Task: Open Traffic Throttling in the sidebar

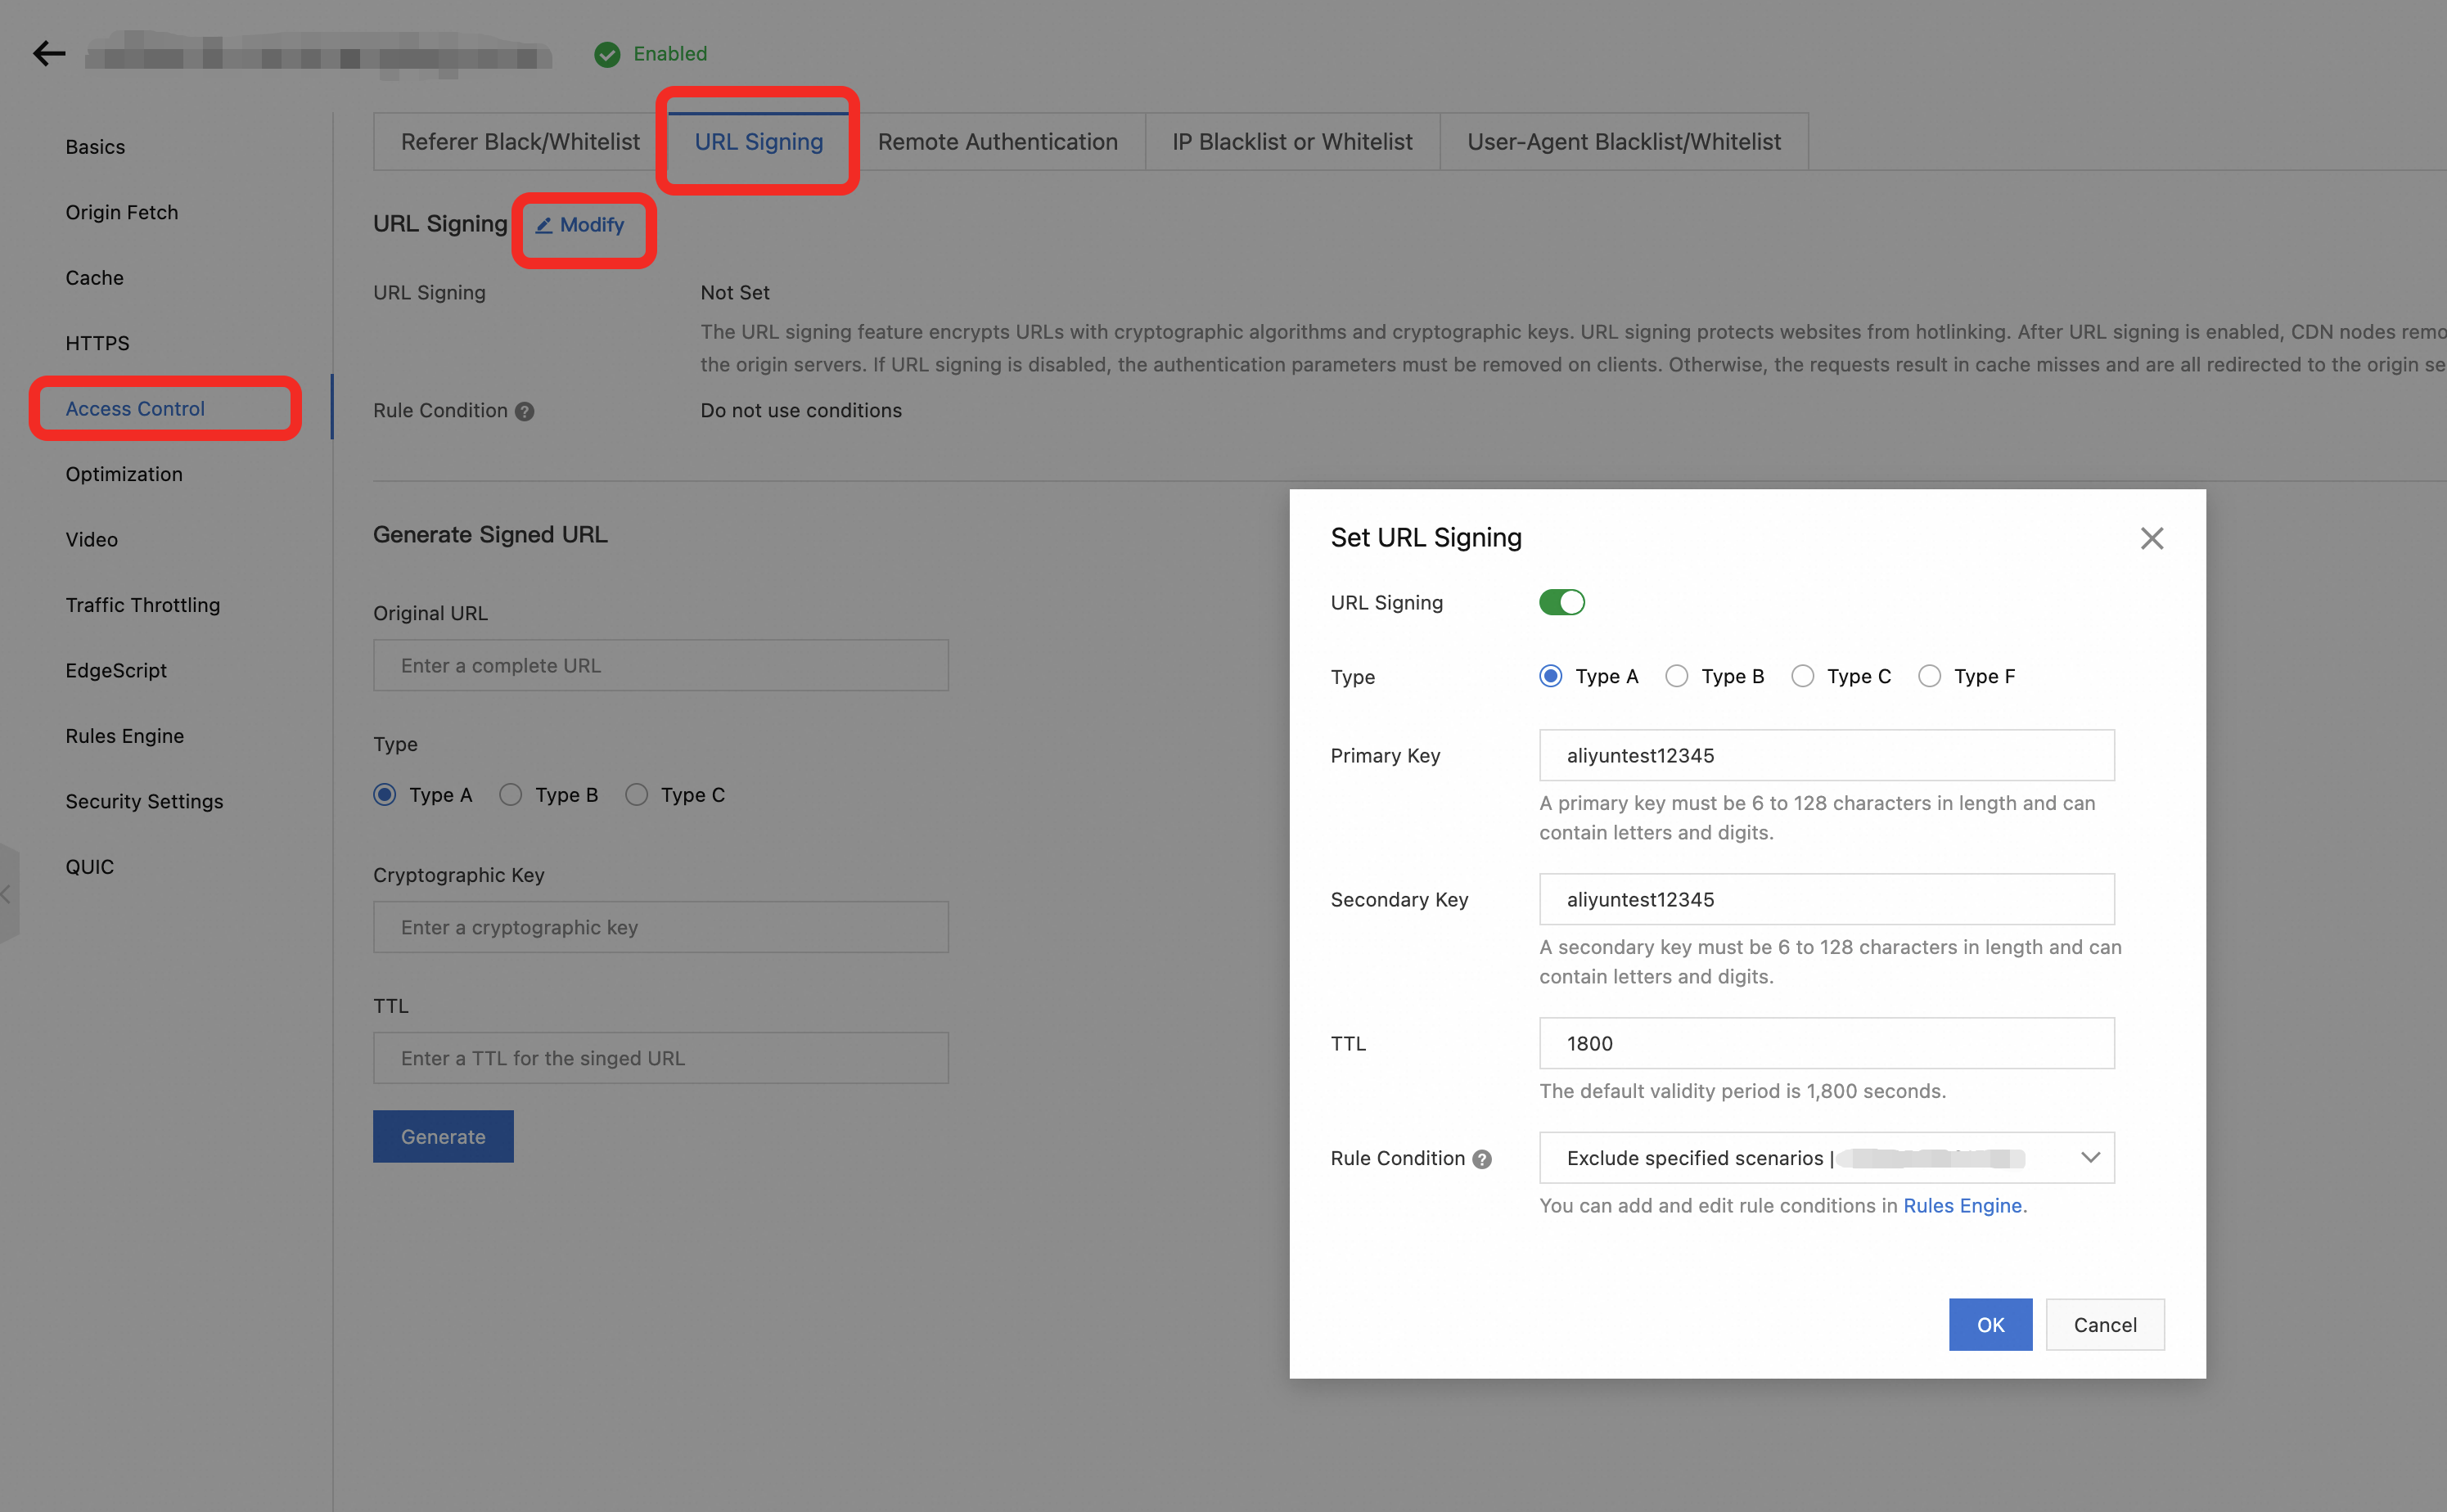Action: click(143, 605)
